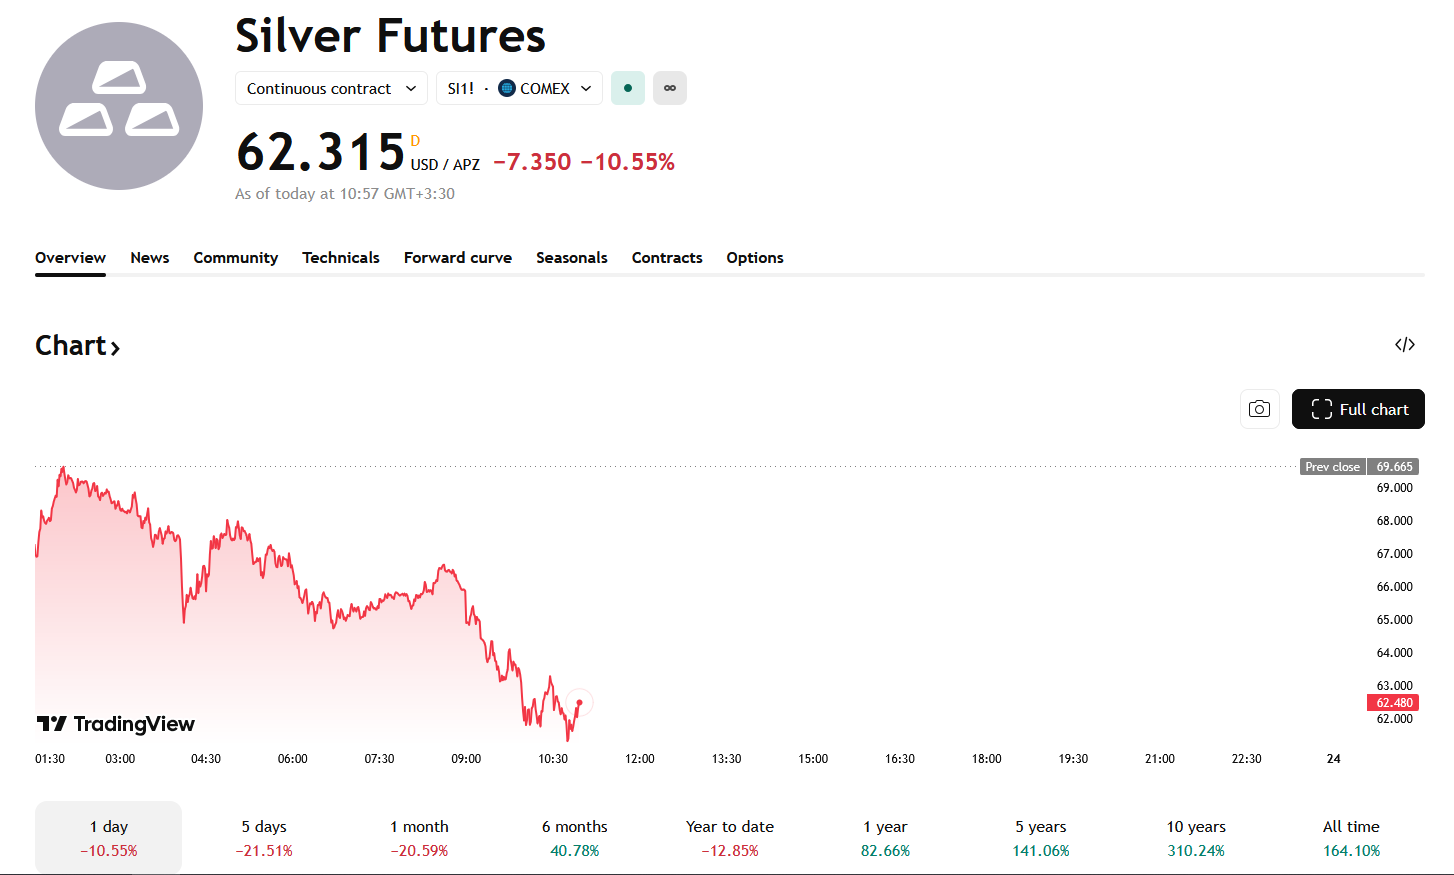The image size is (1454, 875).
Task: Click the infinity continuous contract icon
Action: pos(670,88)
